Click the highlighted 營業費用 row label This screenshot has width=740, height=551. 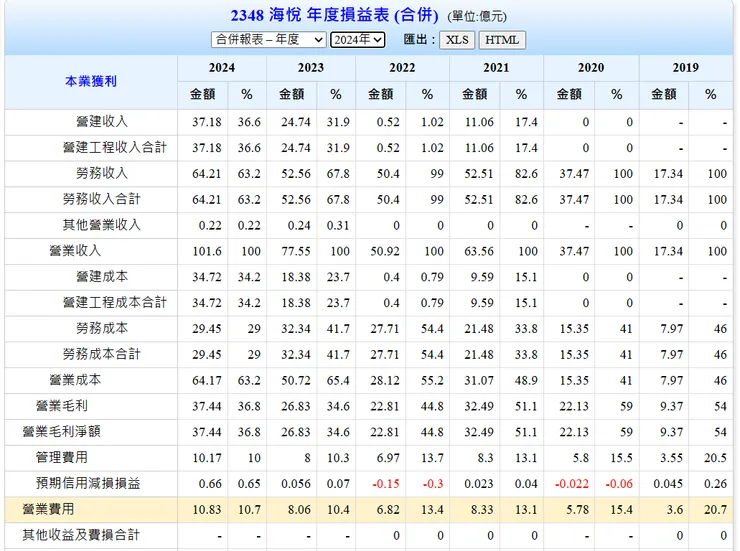click(49, 509)
